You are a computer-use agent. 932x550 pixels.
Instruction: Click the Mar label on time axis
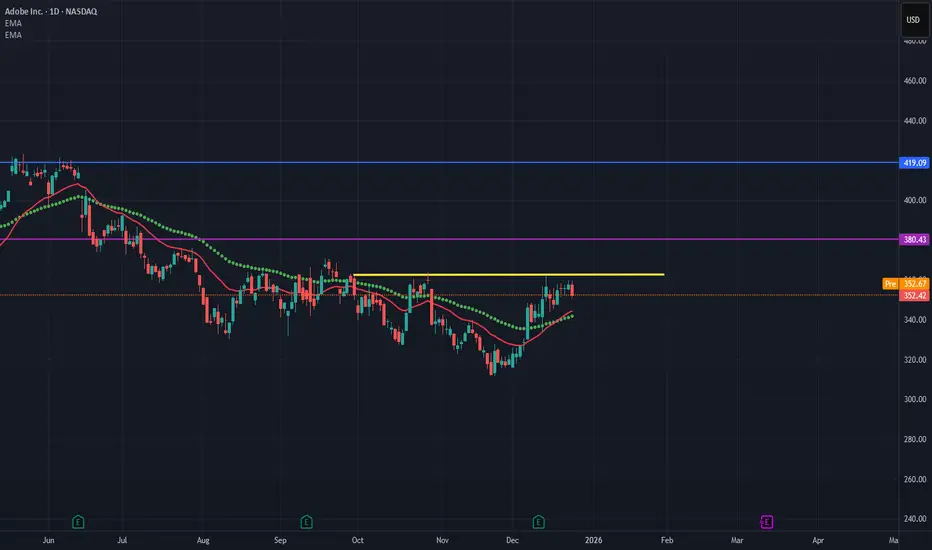pos(737,540)
